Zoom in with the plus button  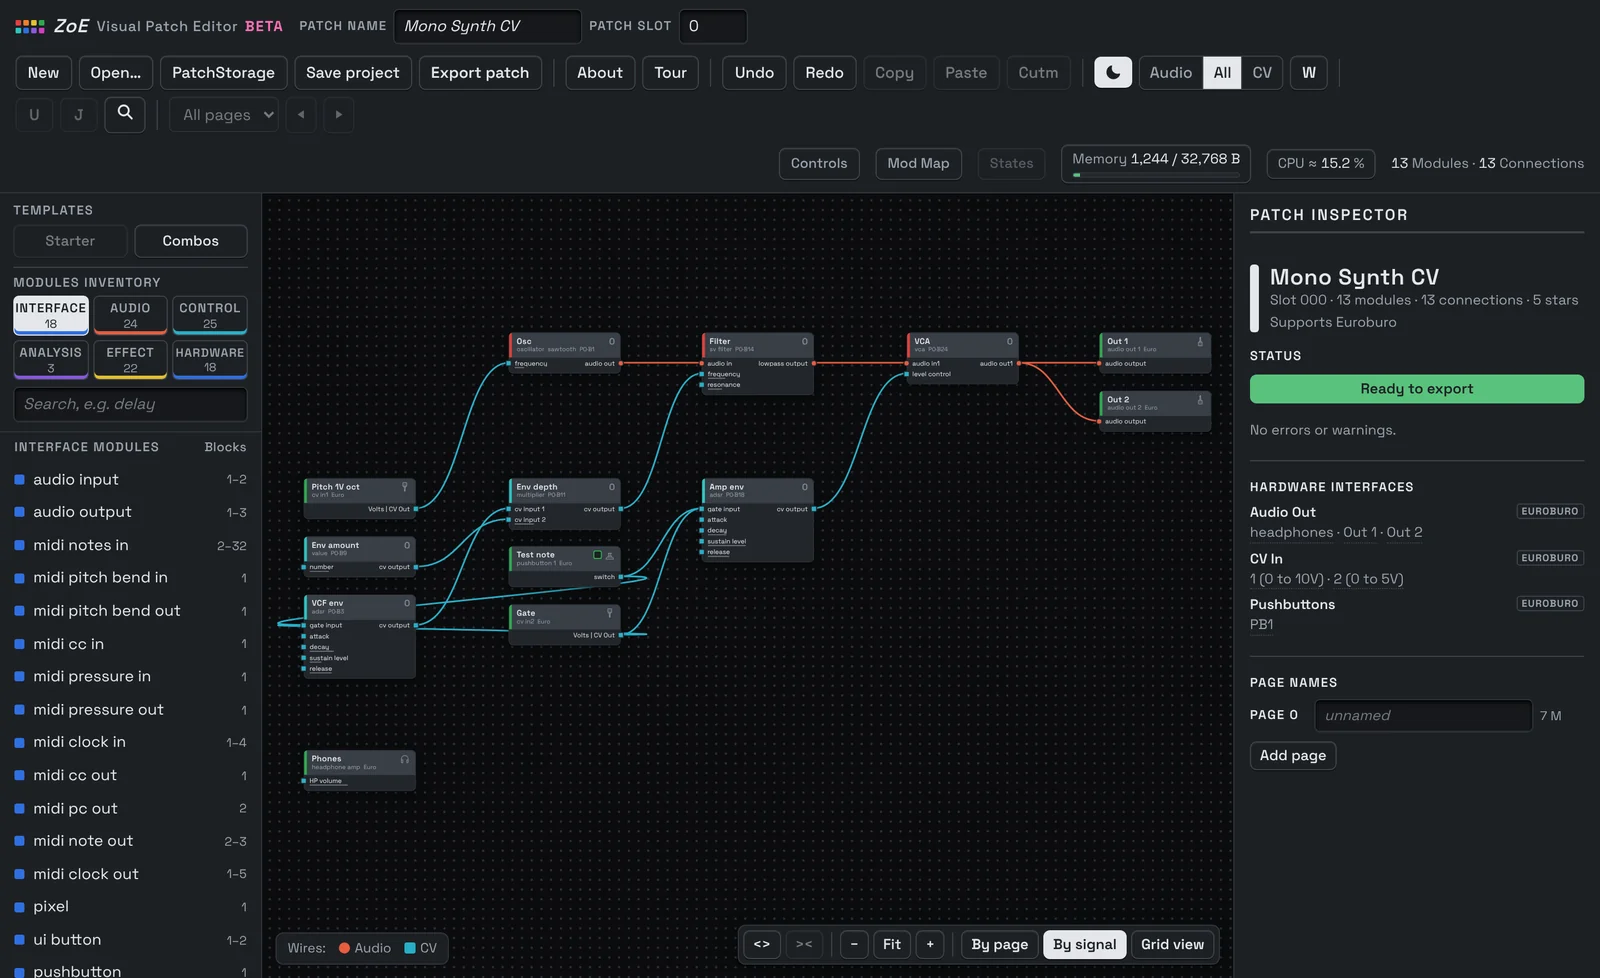[x=930, y=944]
